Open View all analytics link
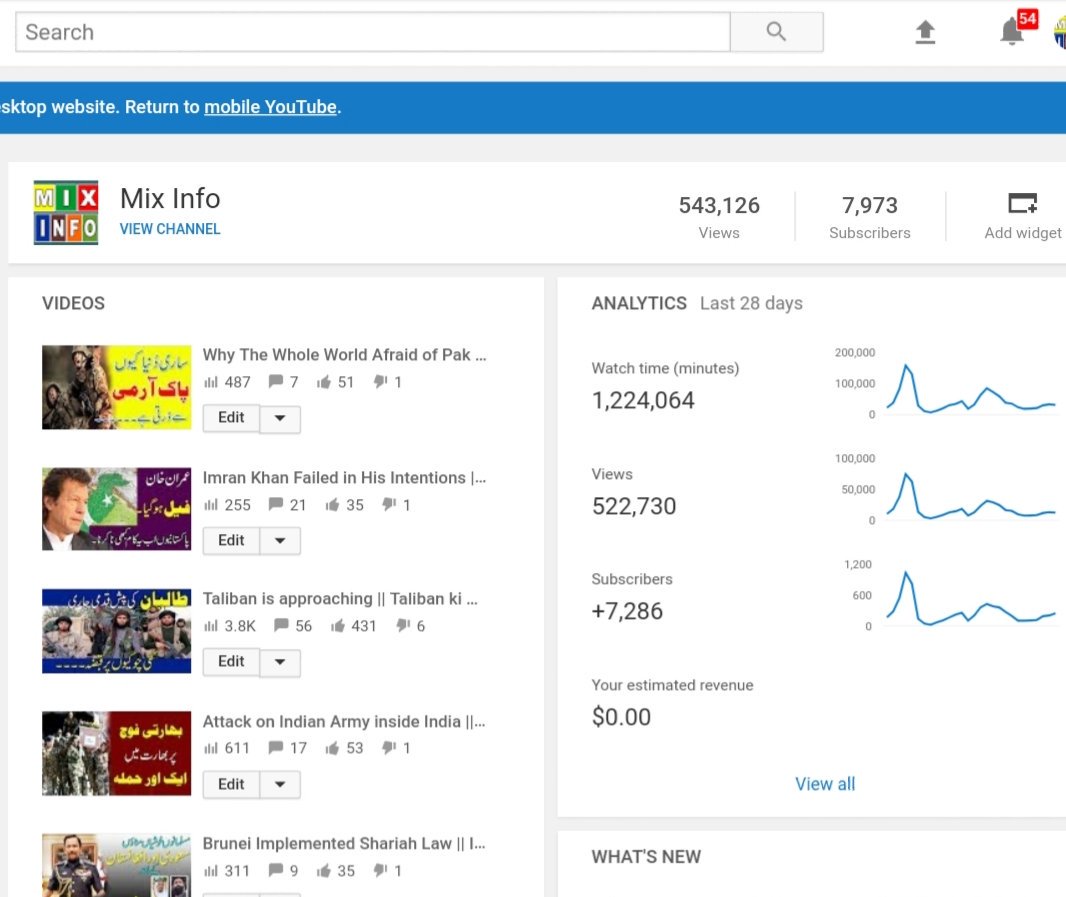The height and width of the screenshot is (897, 1066). pos(825,783)
